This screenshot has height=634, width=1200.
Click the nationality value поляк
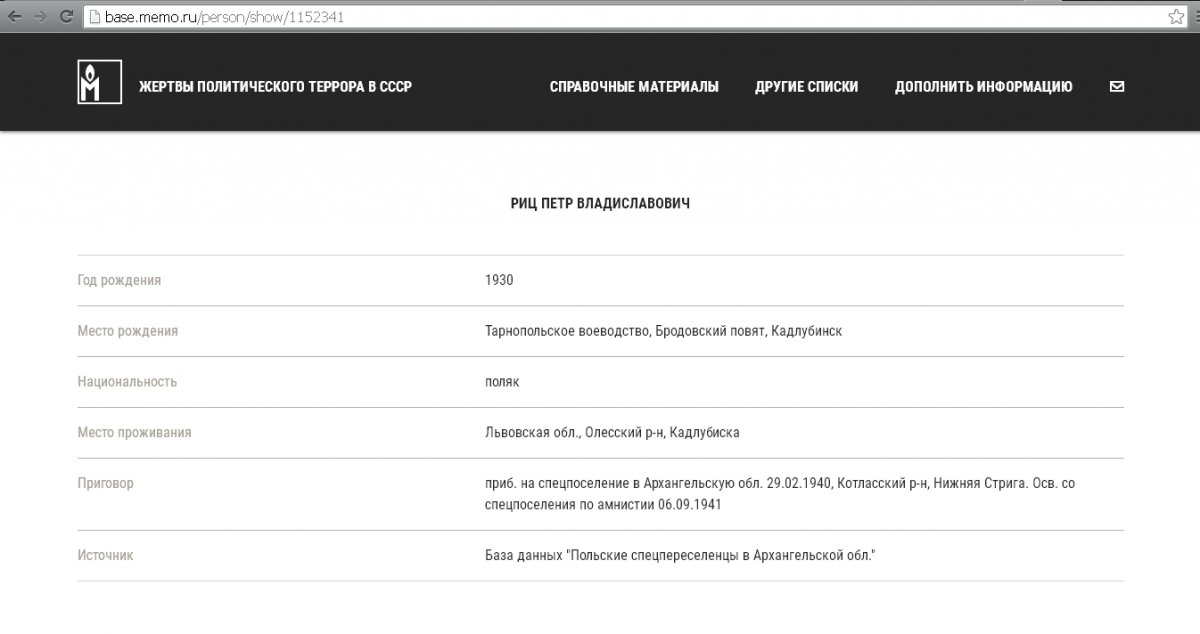(x=502, y=382)
